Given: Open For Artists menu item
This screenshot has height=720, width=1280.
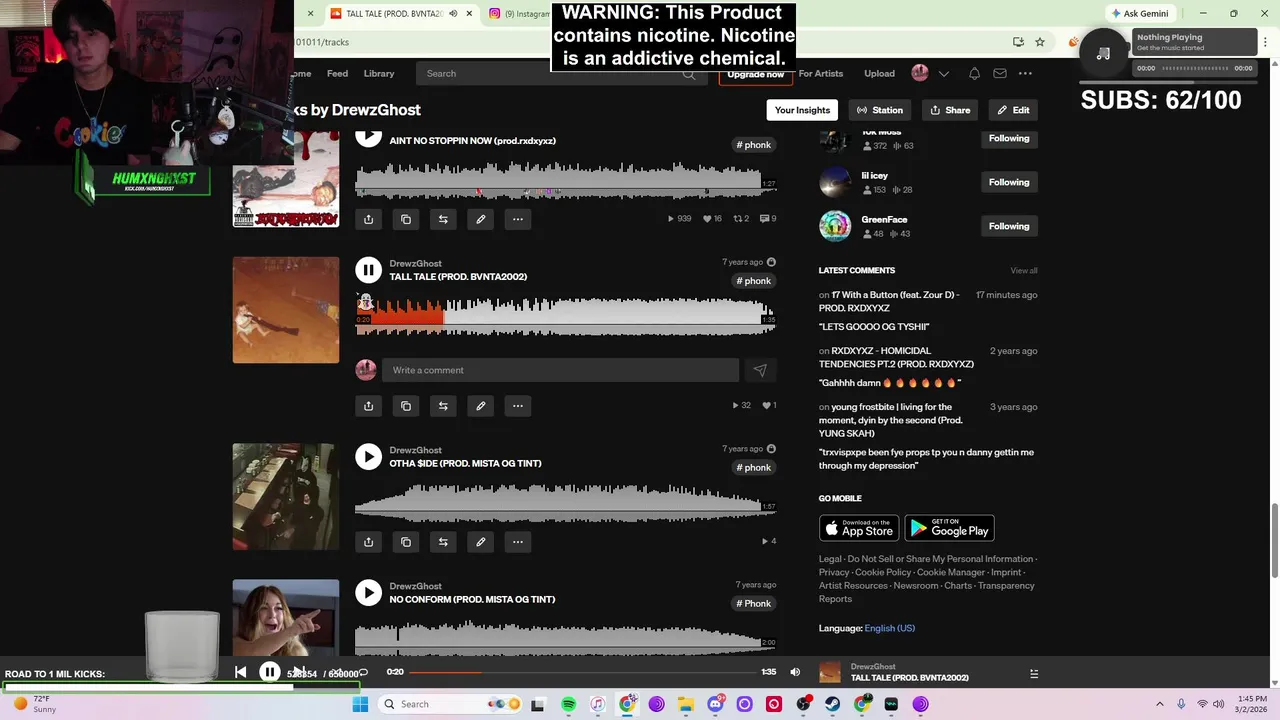Looking at the screenshot, I should pos(820,73).
